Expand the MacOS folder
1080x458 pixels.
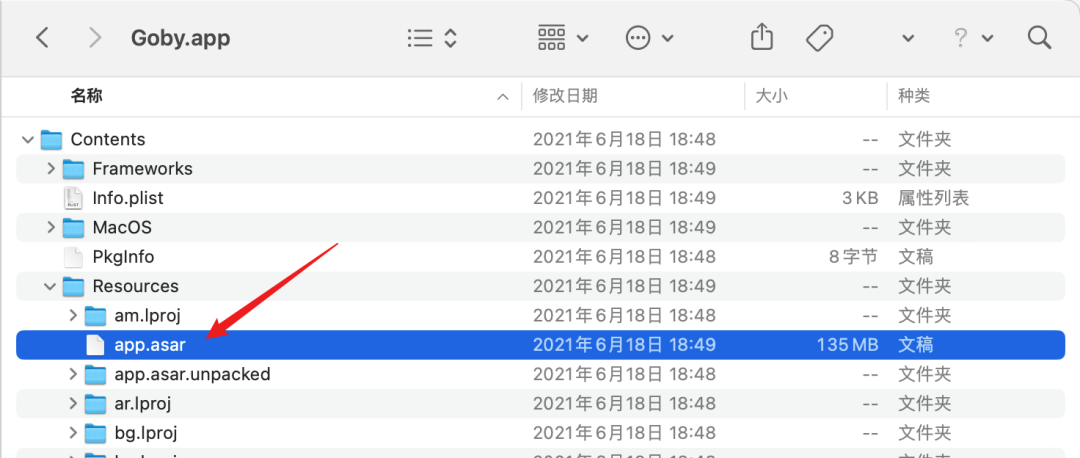(x=50, y=227)
